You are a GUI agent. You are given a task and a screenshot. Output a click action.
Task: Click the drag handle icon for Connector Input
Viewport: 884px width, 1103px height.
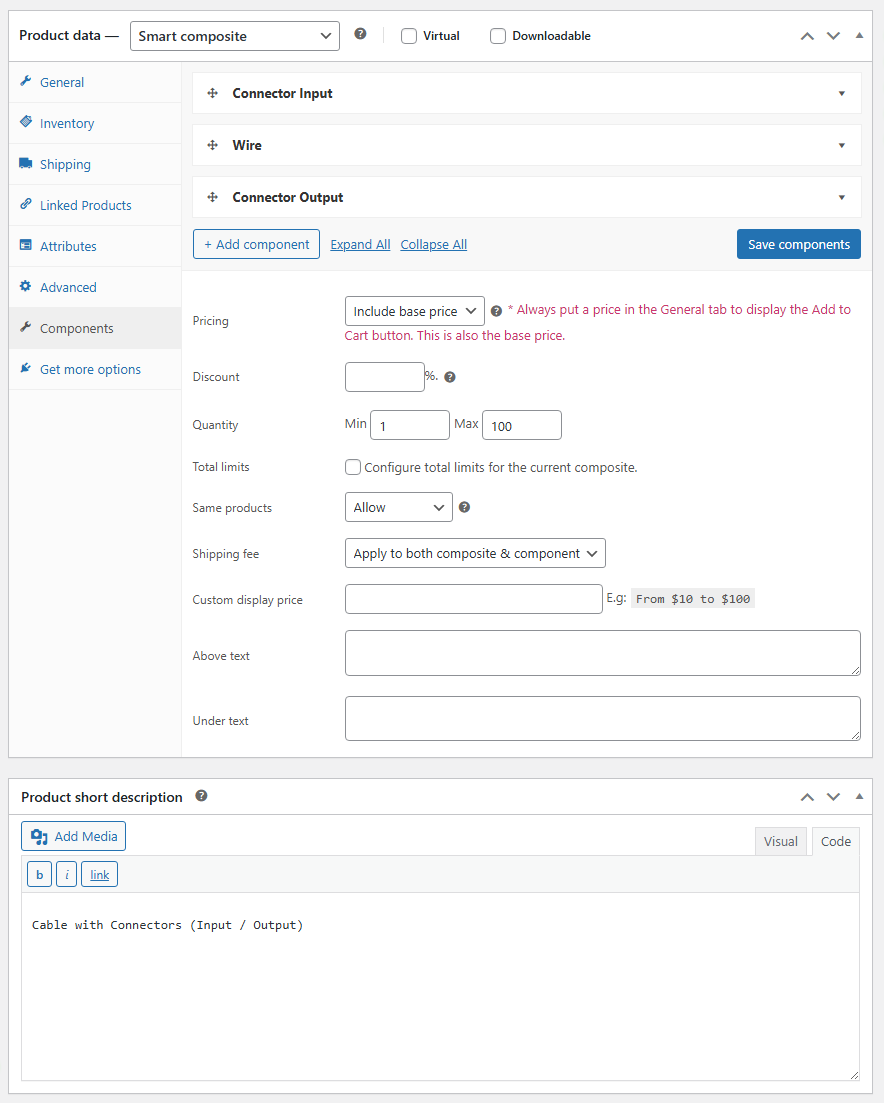coord(212,93)
